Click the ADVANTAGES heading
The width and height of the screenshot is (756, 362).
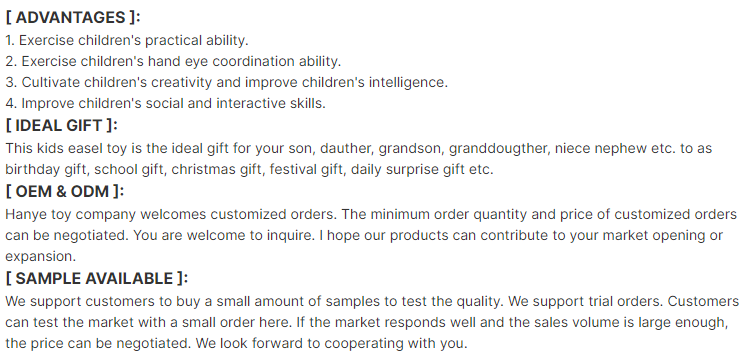[x=73, y=17]
